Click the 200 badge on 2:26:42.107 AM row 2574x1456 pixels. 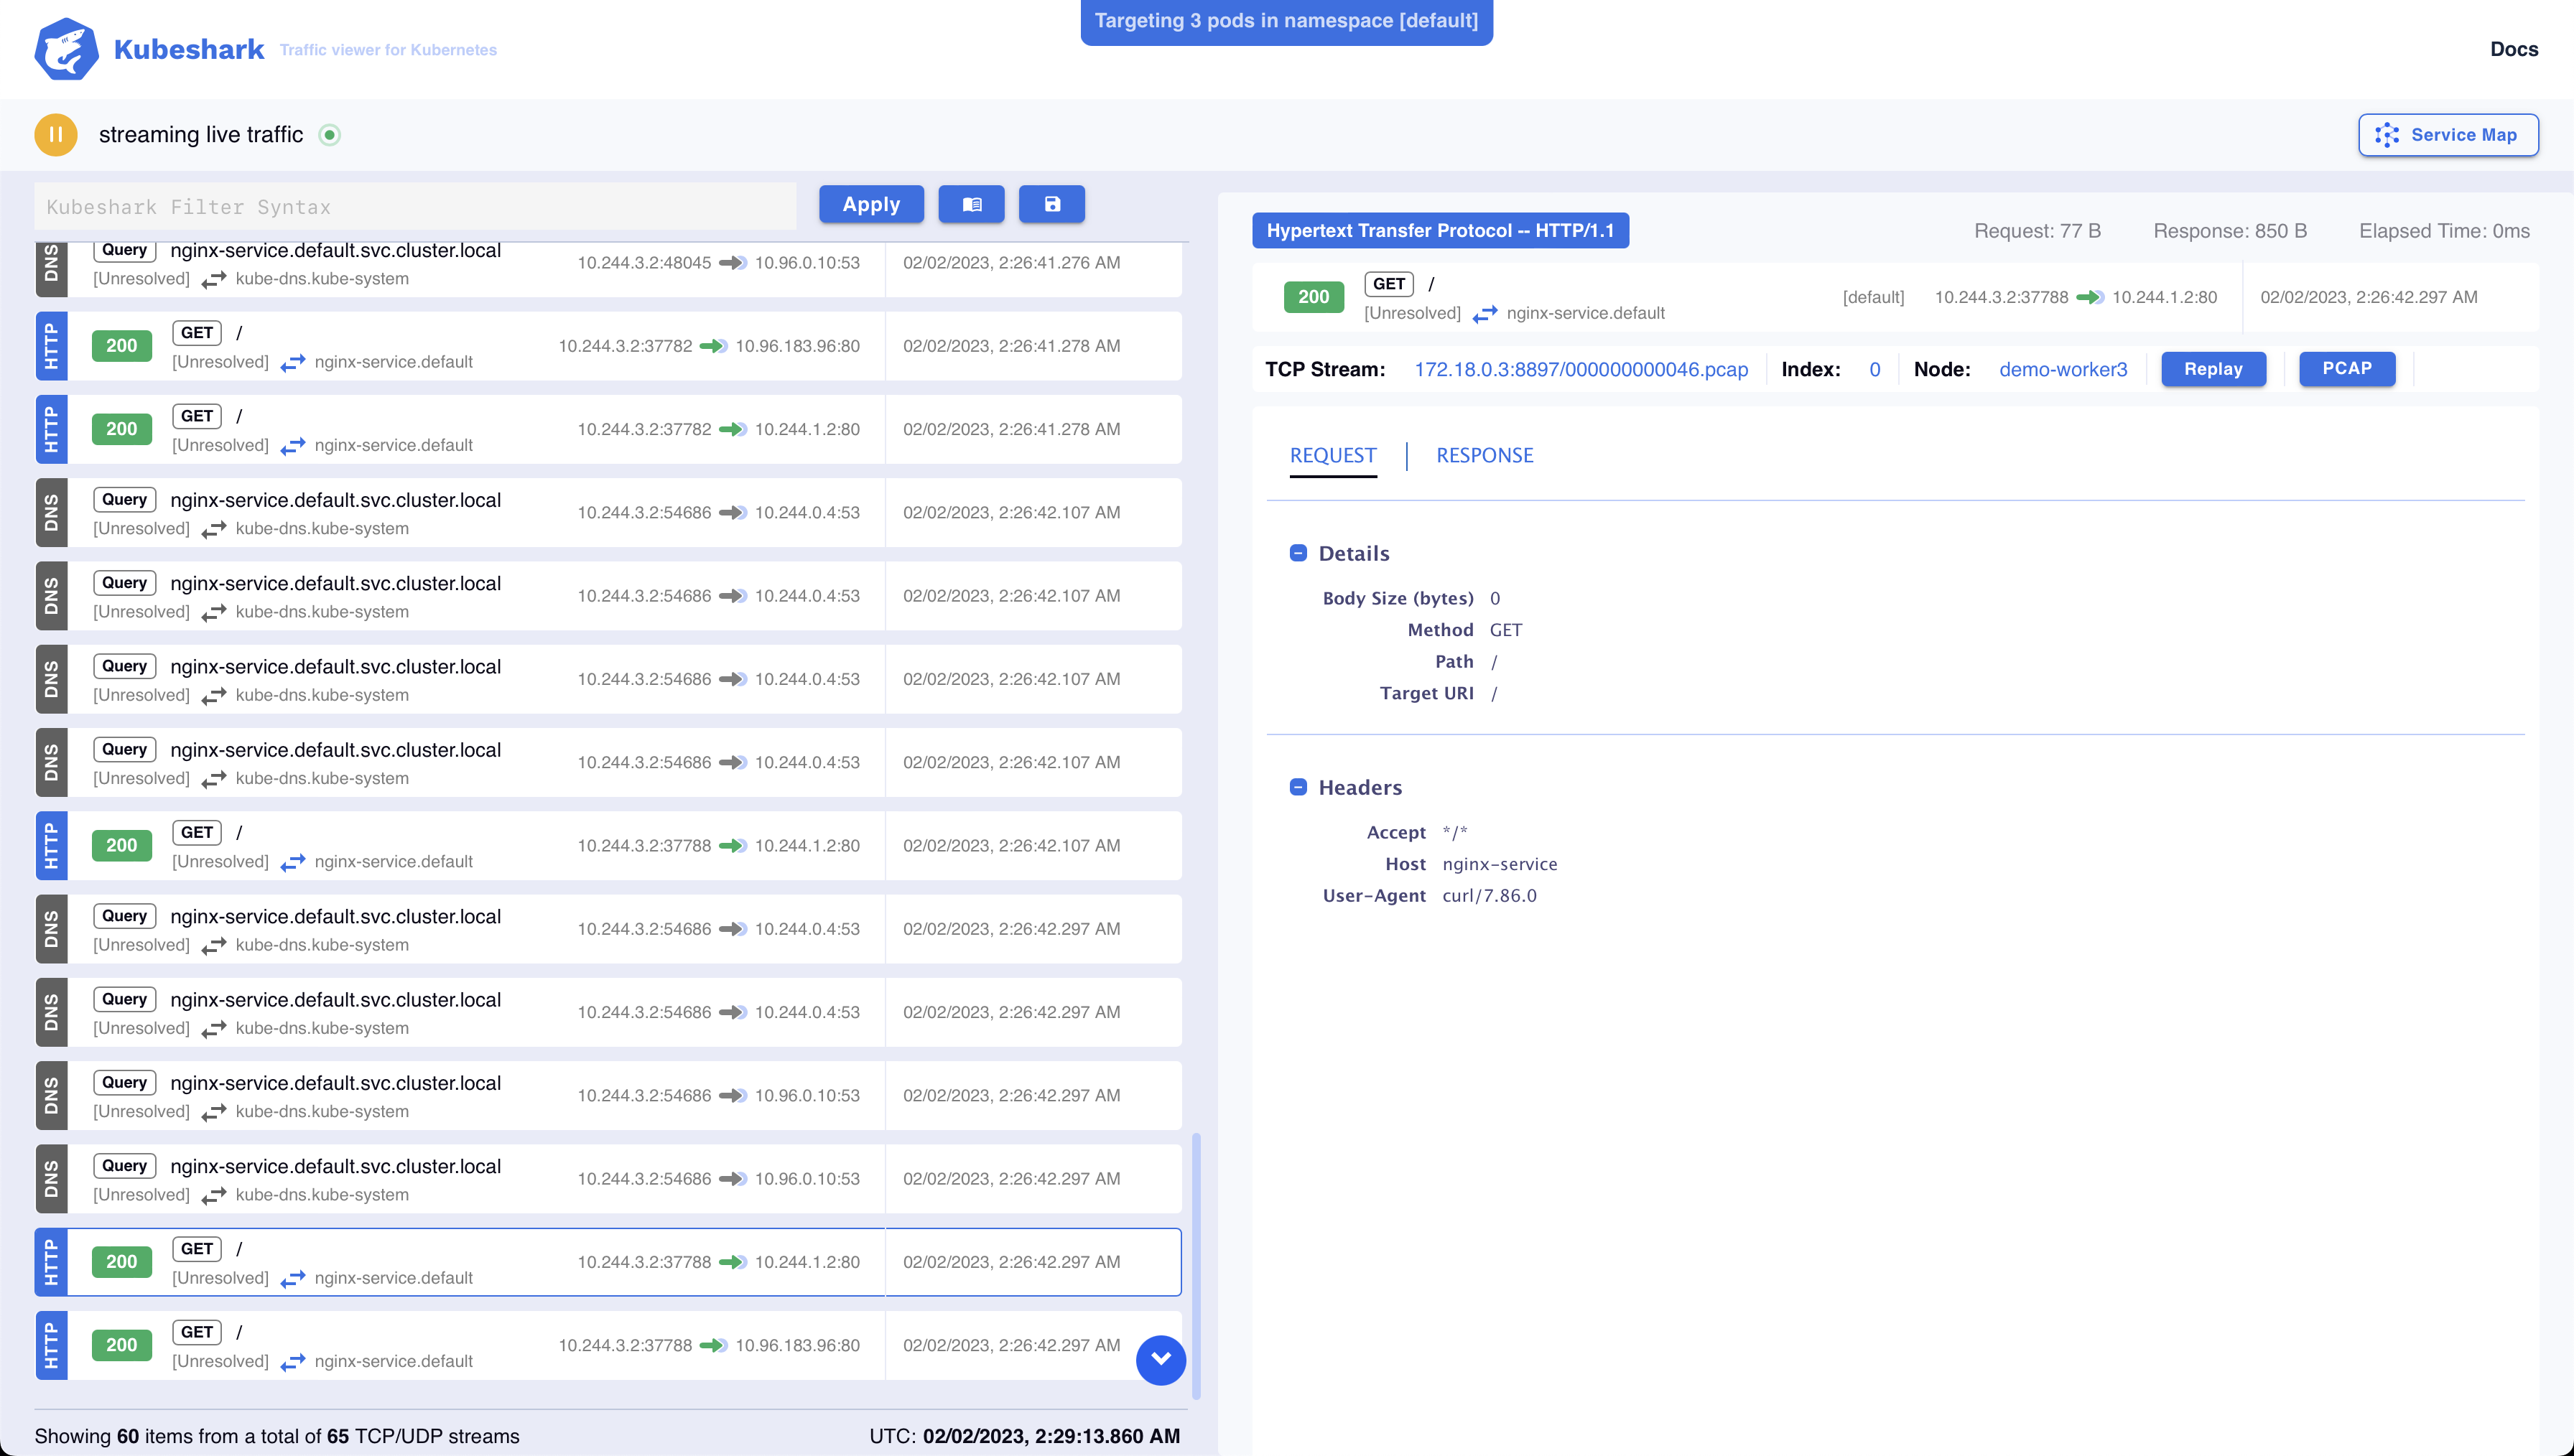tap(121, 845)
